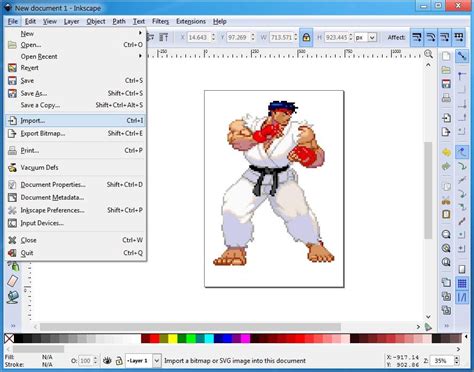Toggle Snap nodes button in snap bar
Screen dimensions: 474x372
pos(462,152)
